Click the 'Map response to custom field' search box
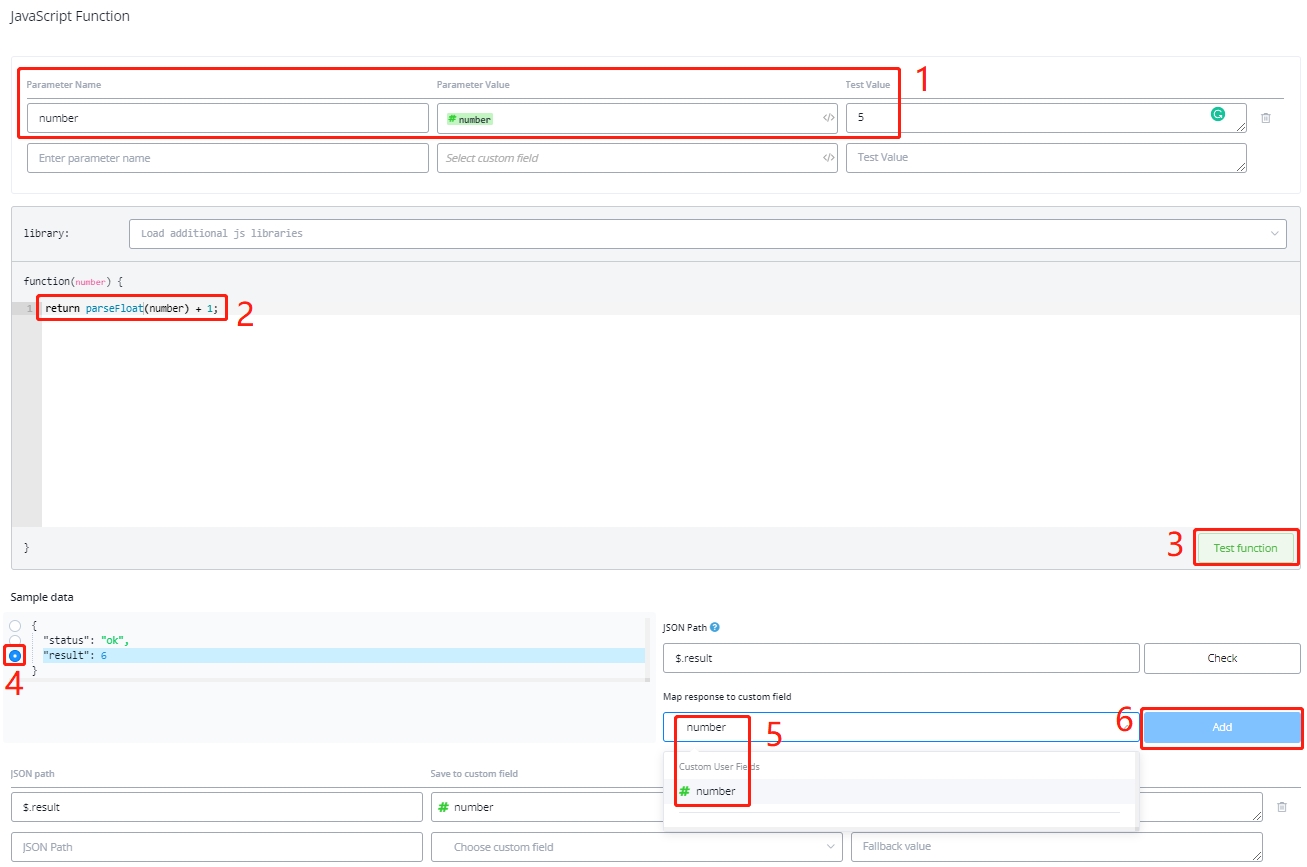 (900, 727)
